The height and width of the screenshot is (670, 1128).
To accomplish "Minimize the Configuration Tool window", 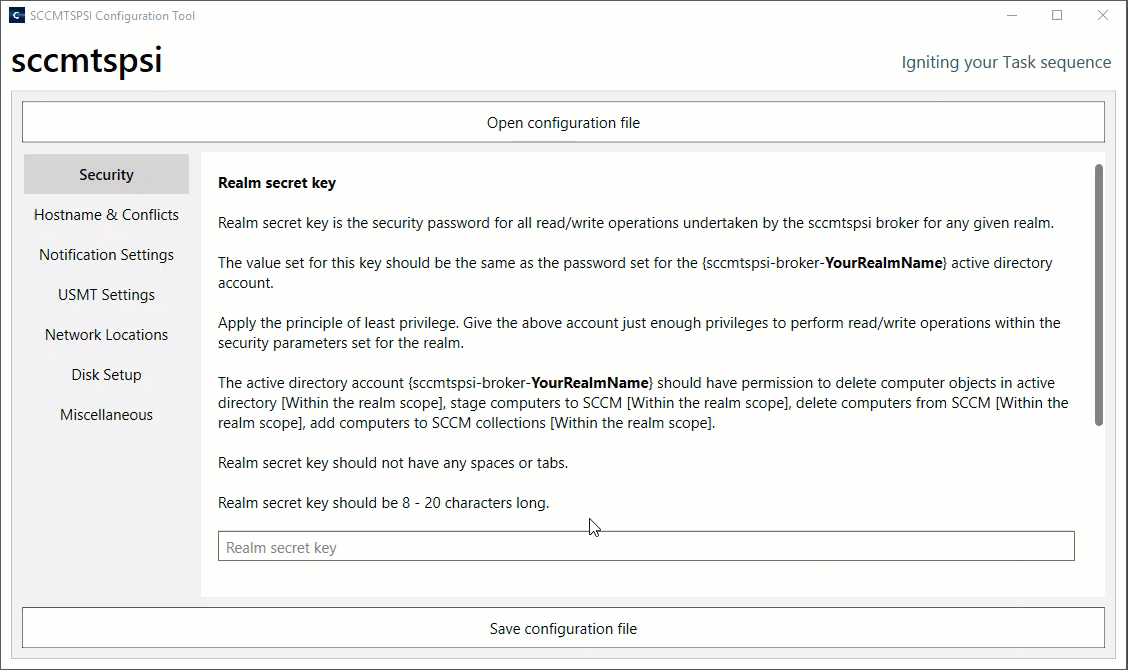I will pos(1012,16).
